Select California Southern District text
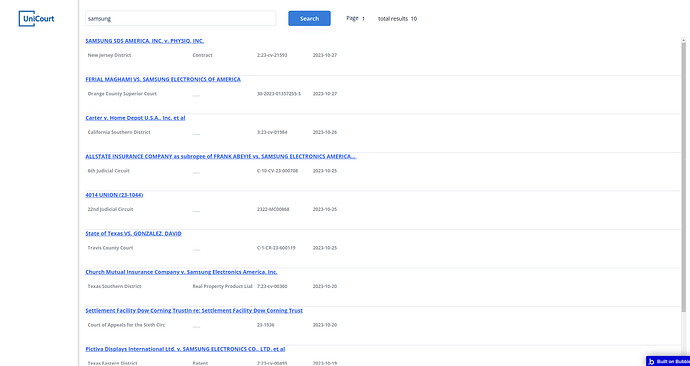This screenshot has height=366, width=690. pos(119,132)
